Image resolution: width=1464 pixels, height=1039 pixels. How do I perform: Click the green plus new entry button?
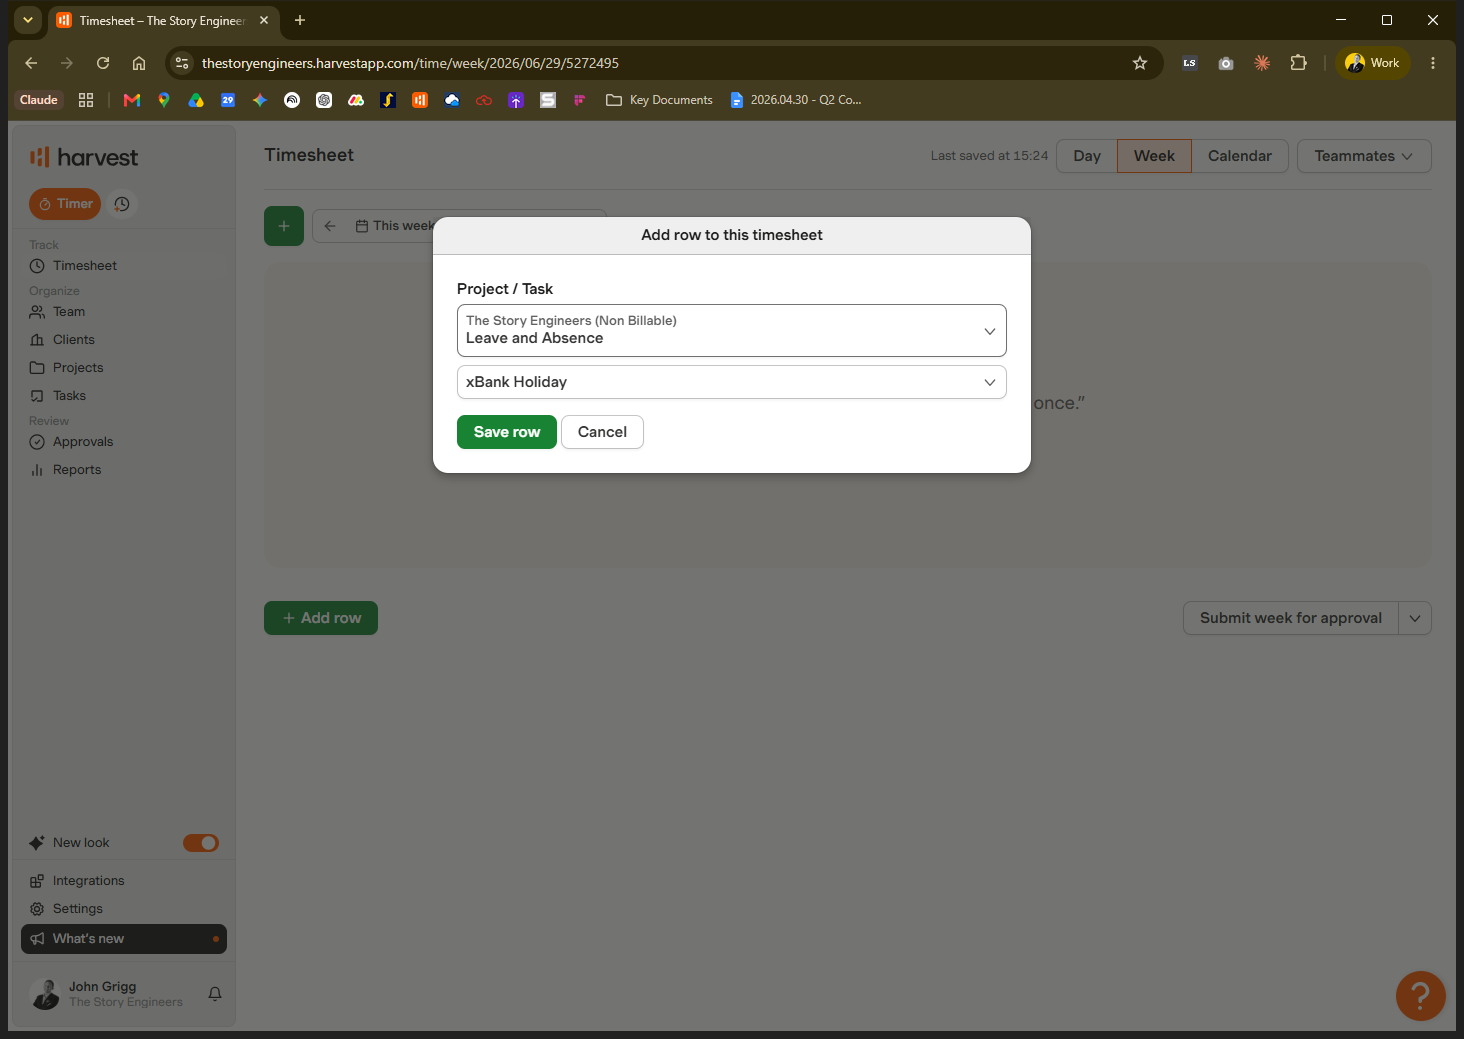[x=284, y=226]
